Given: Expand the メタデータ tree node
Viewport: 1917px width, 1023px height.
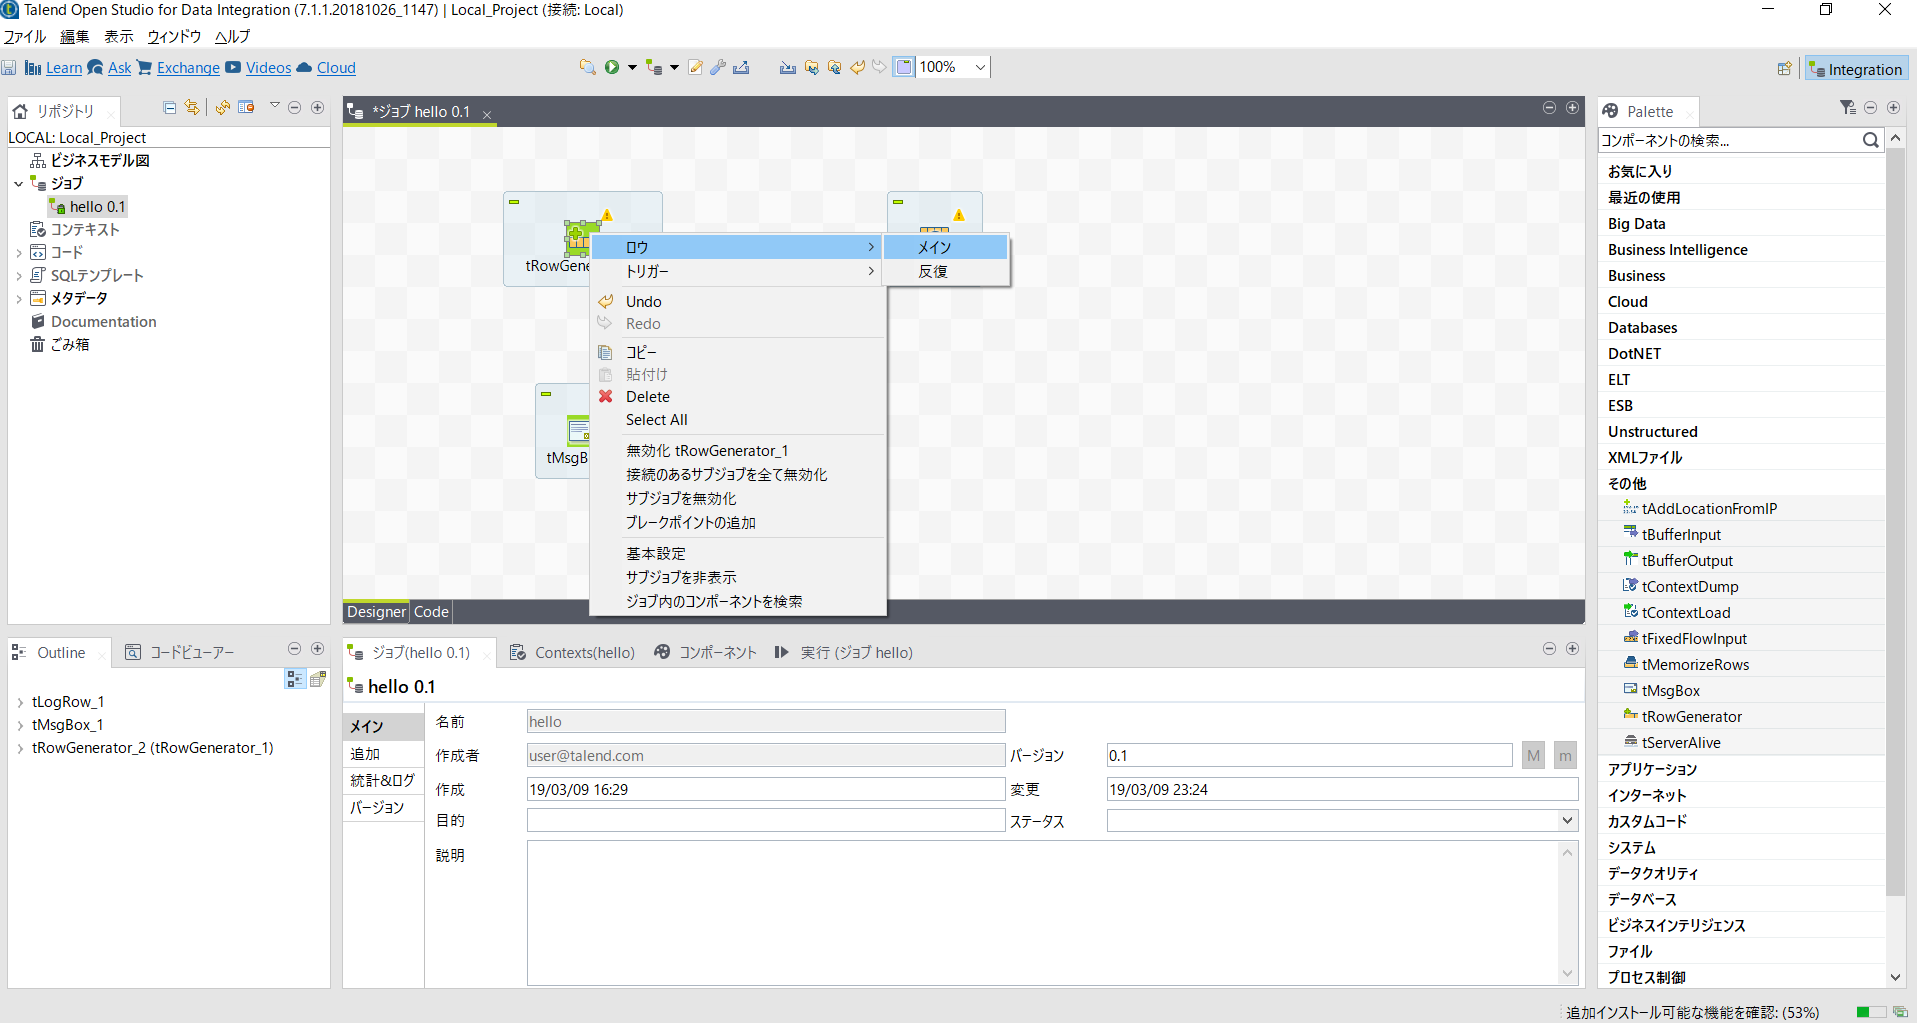Looking at the screenshot, I should (19, 299).
